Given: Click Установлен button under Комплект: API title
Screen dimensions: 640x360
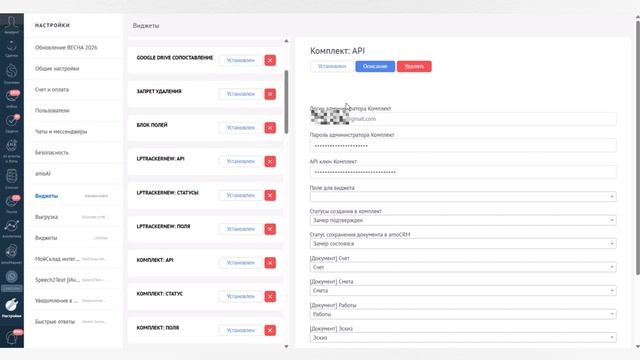Looking at the screenshot, I should pos(331,67).
